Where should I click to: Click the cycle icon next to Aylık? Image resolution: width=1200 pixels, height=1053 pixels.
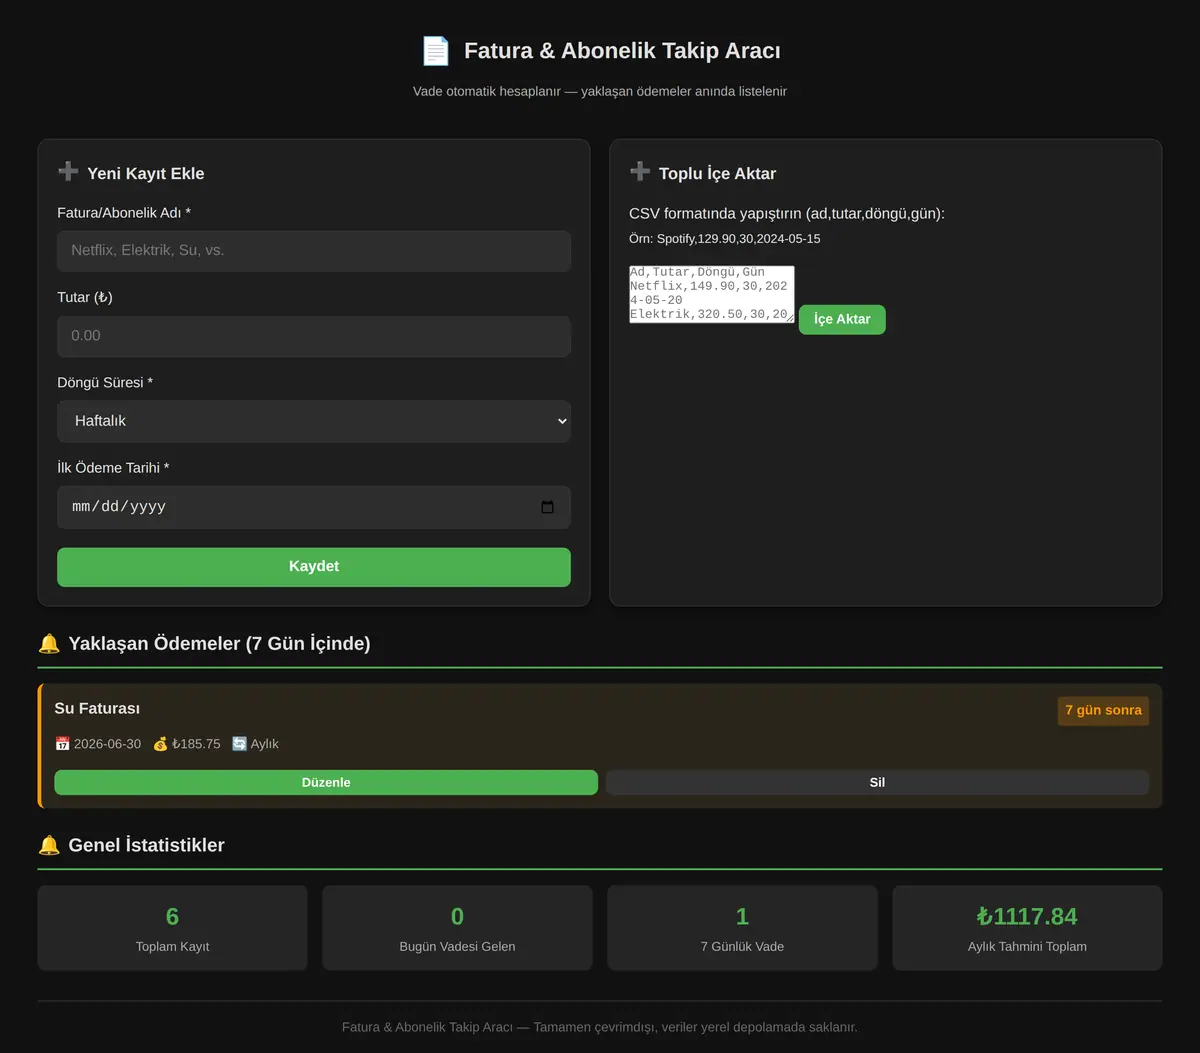239,744
